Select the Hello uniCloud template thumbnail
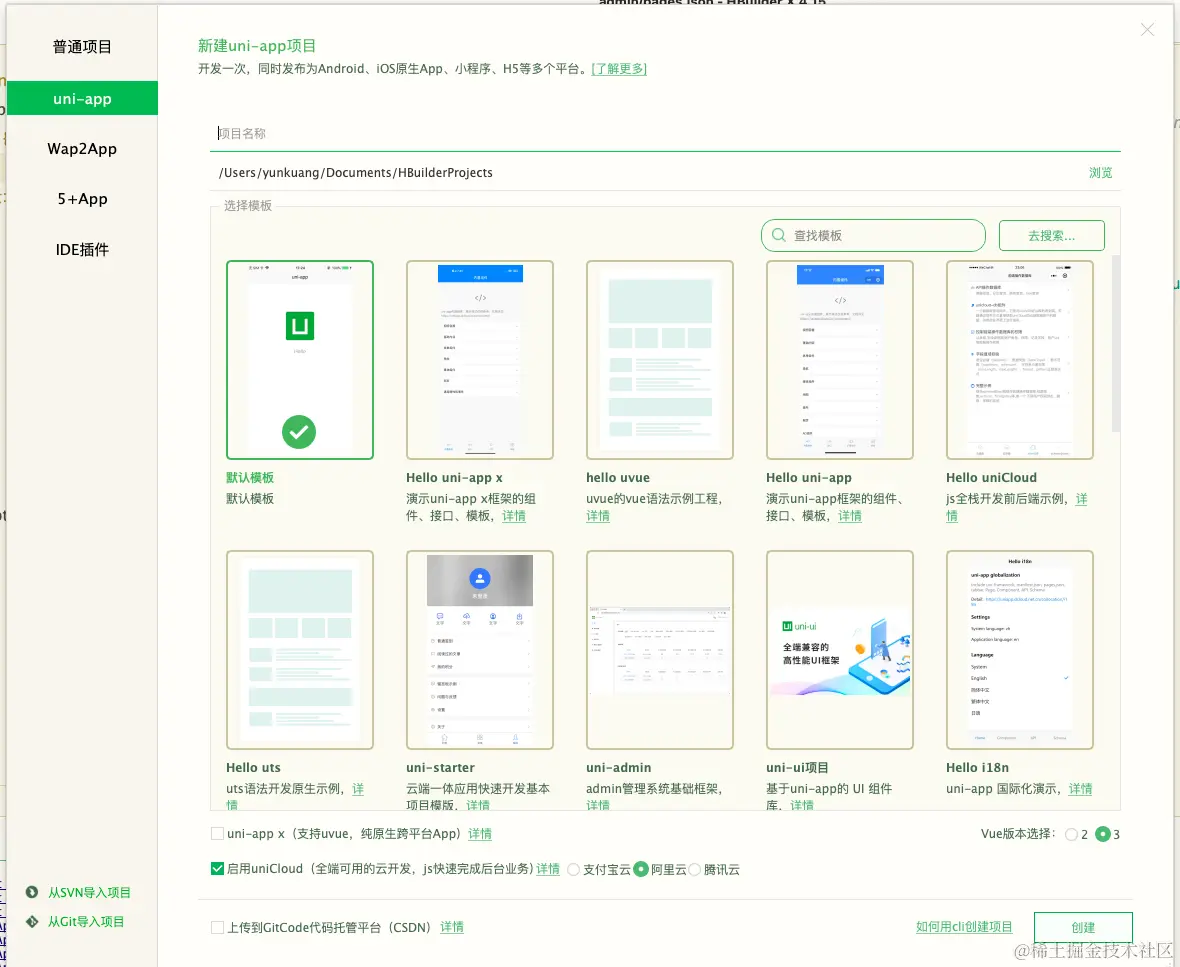Viewport: 1180px width, 967px height. point(1020,360)
